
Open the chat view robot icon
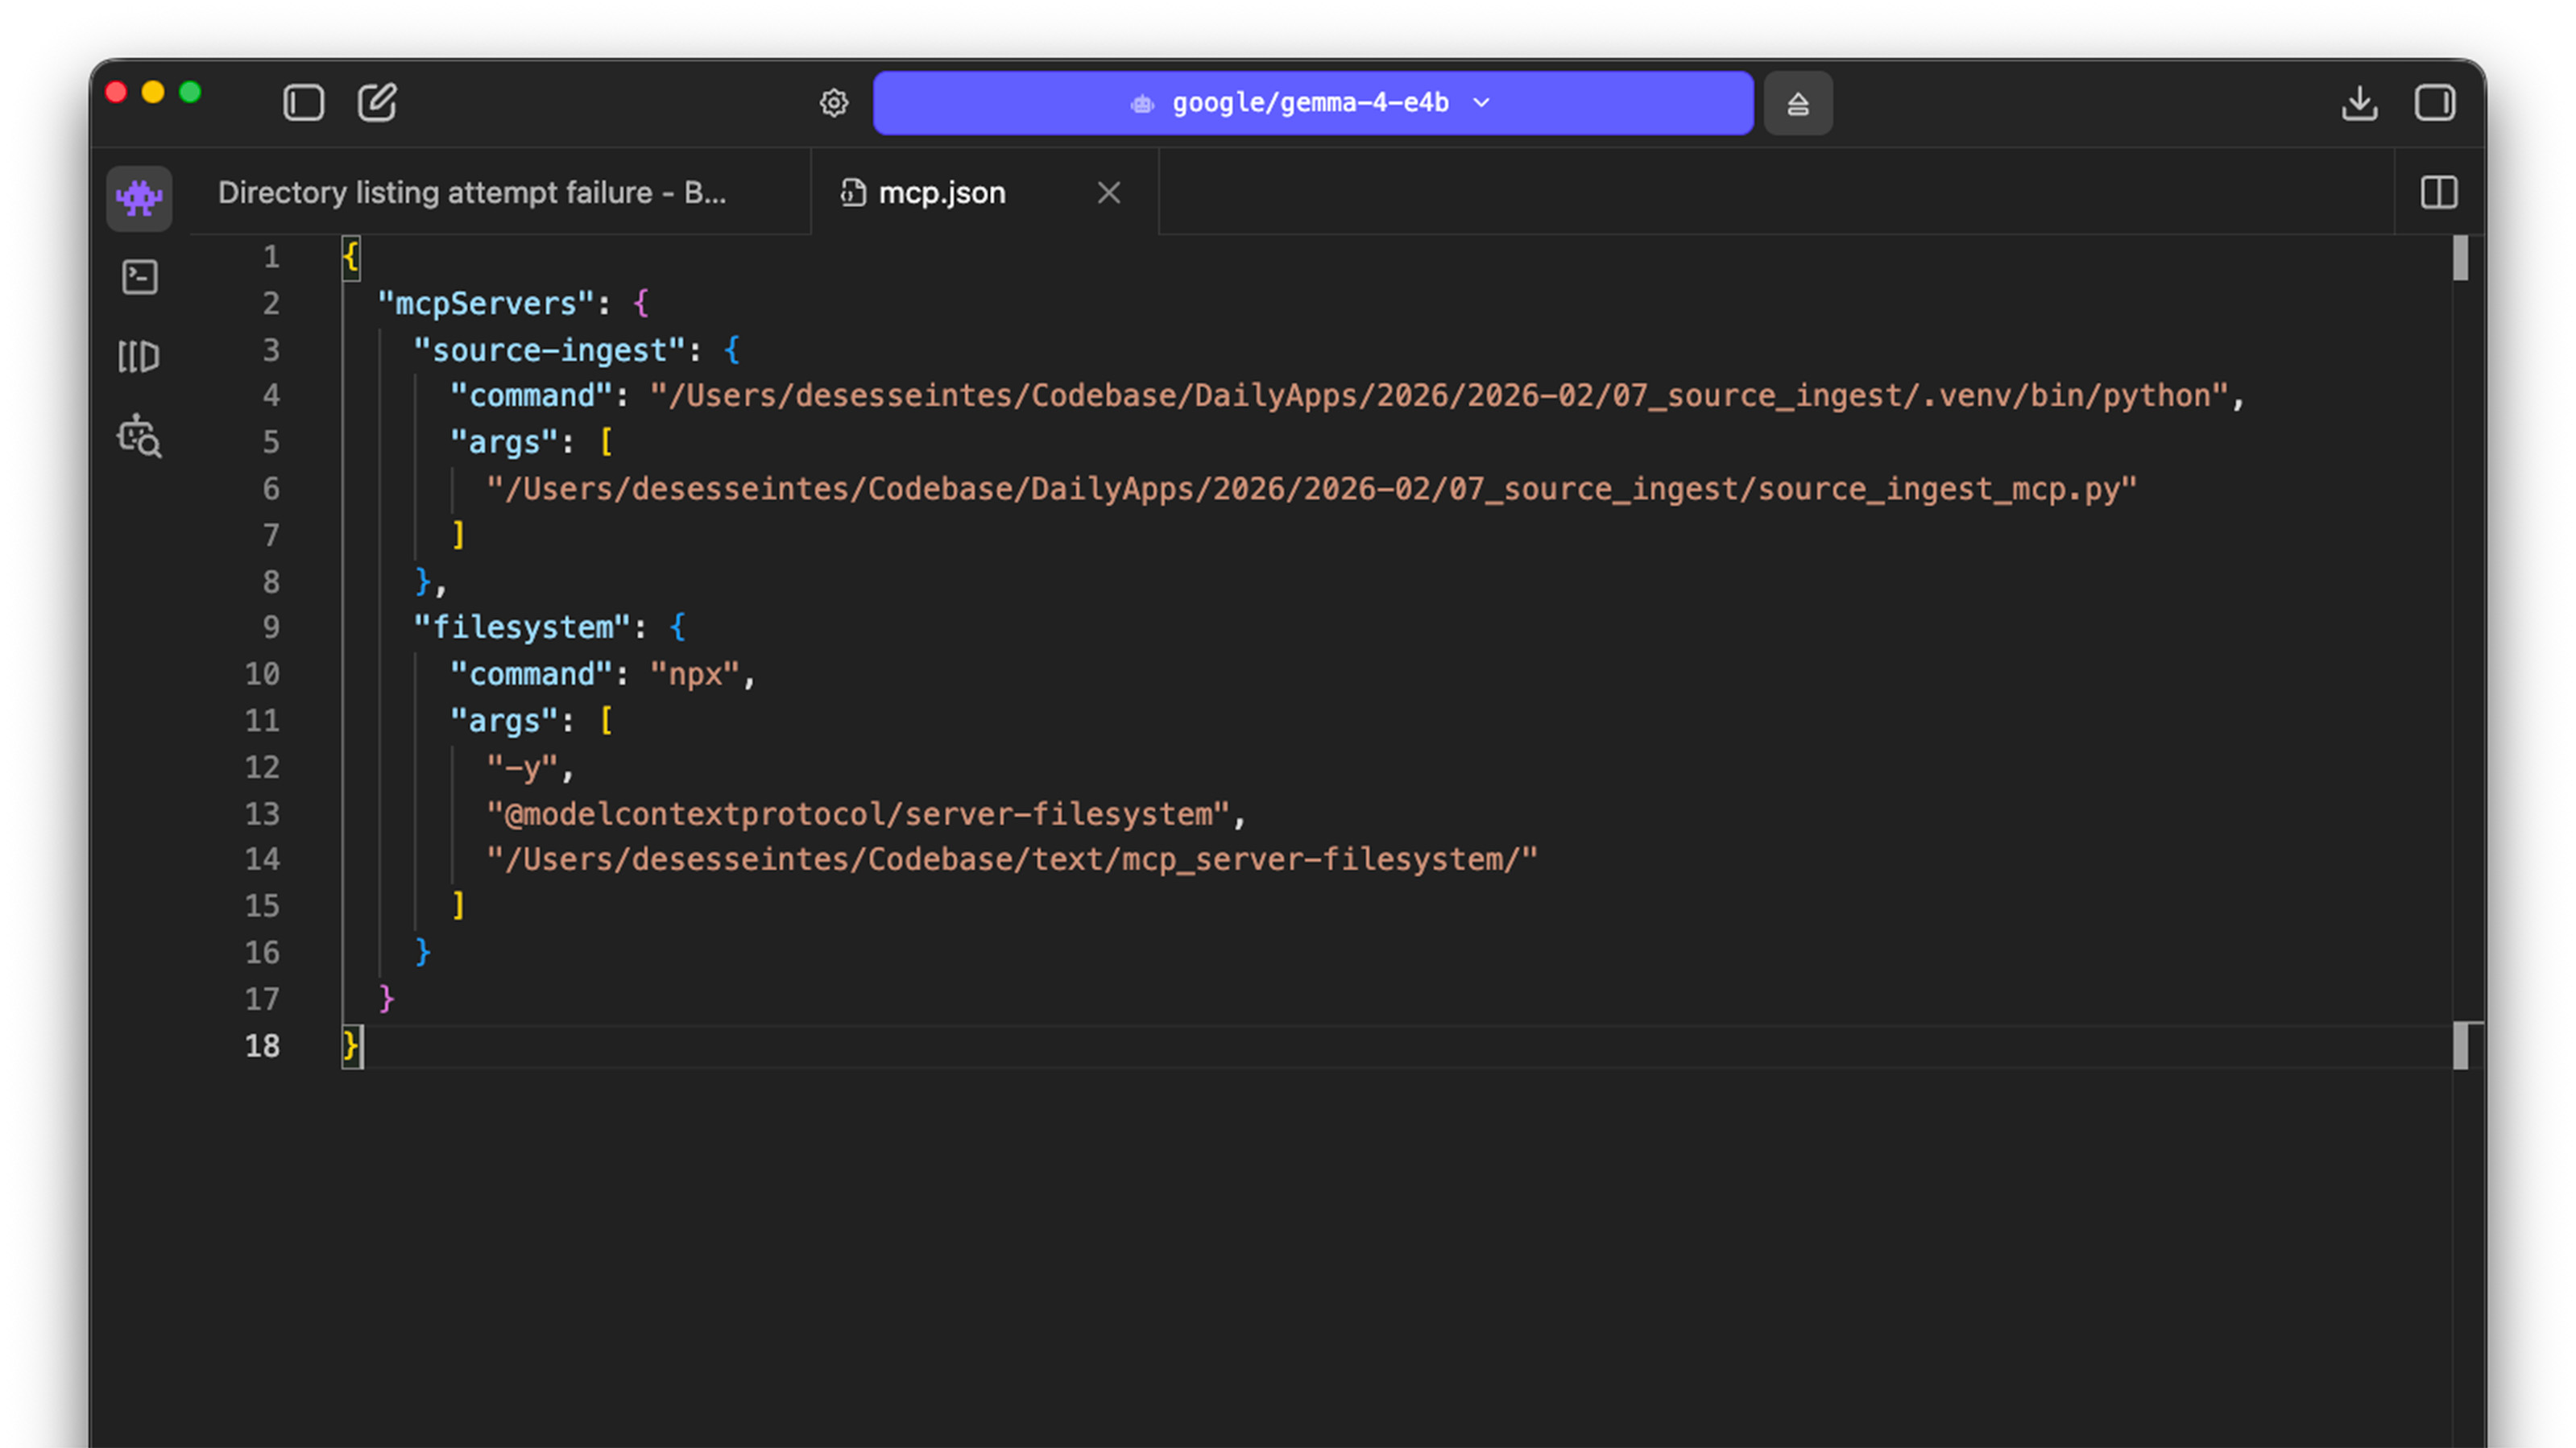coord(139,197)
